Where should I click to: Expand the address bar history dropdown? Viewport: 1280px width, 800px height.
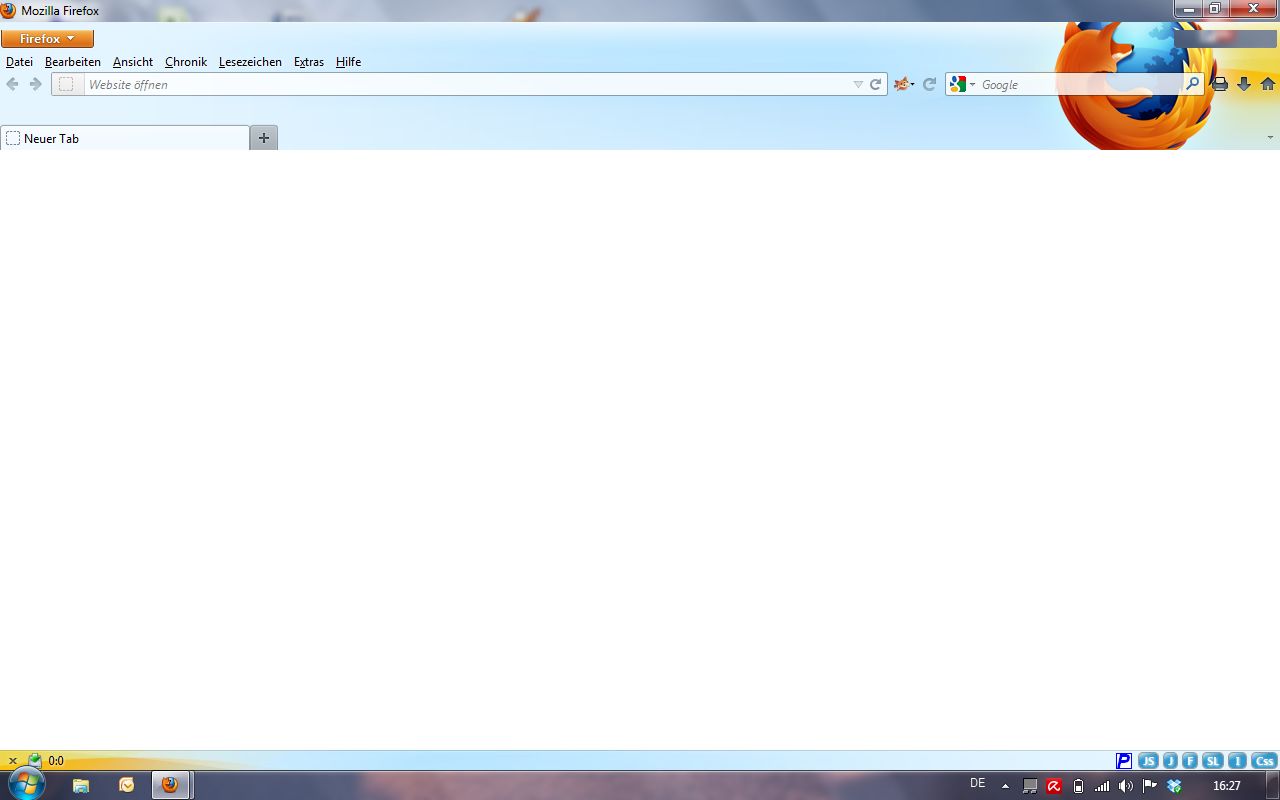pyautogui.click(x=858, y=85)
